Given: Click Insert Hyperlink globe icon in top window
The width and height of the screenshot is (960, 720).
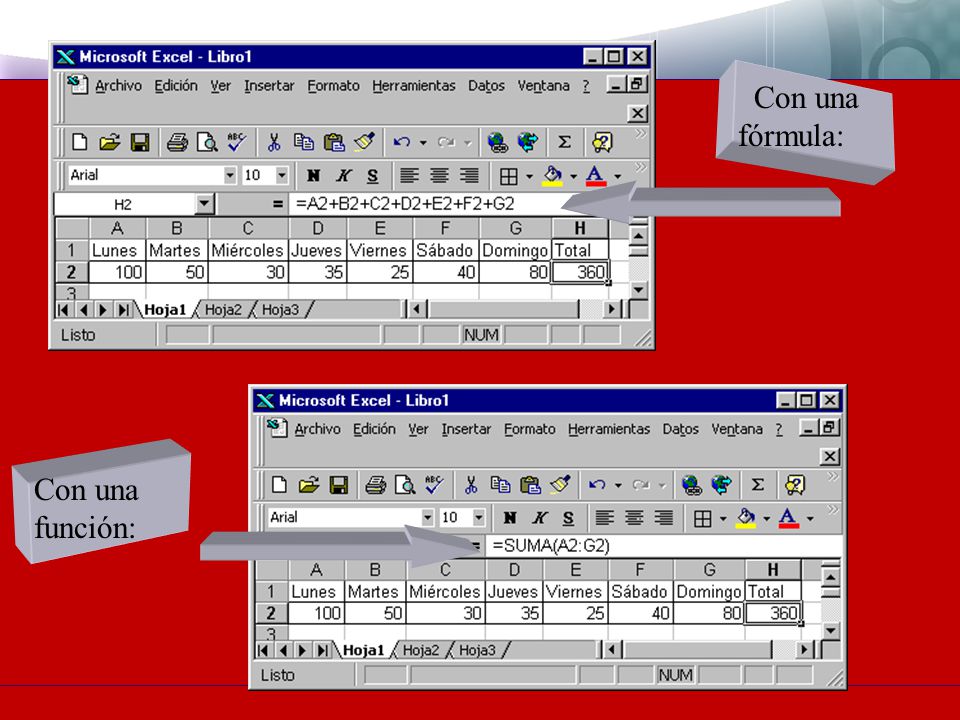Looking at the screenshot, I should tap(498, 143).
